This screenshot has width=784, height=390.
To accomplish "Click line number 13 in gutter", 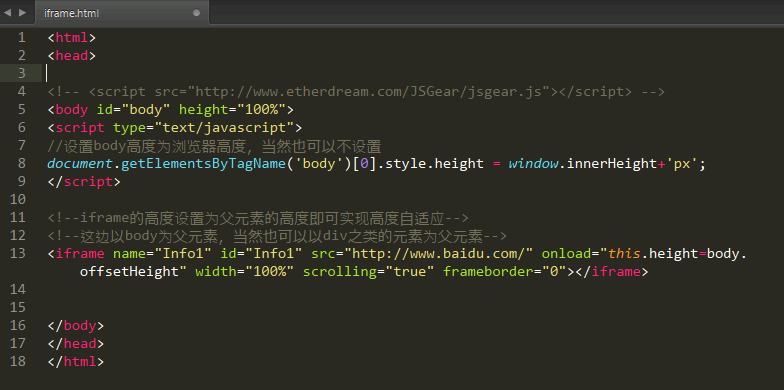I will pyautogui.click(x=18, y=254).
